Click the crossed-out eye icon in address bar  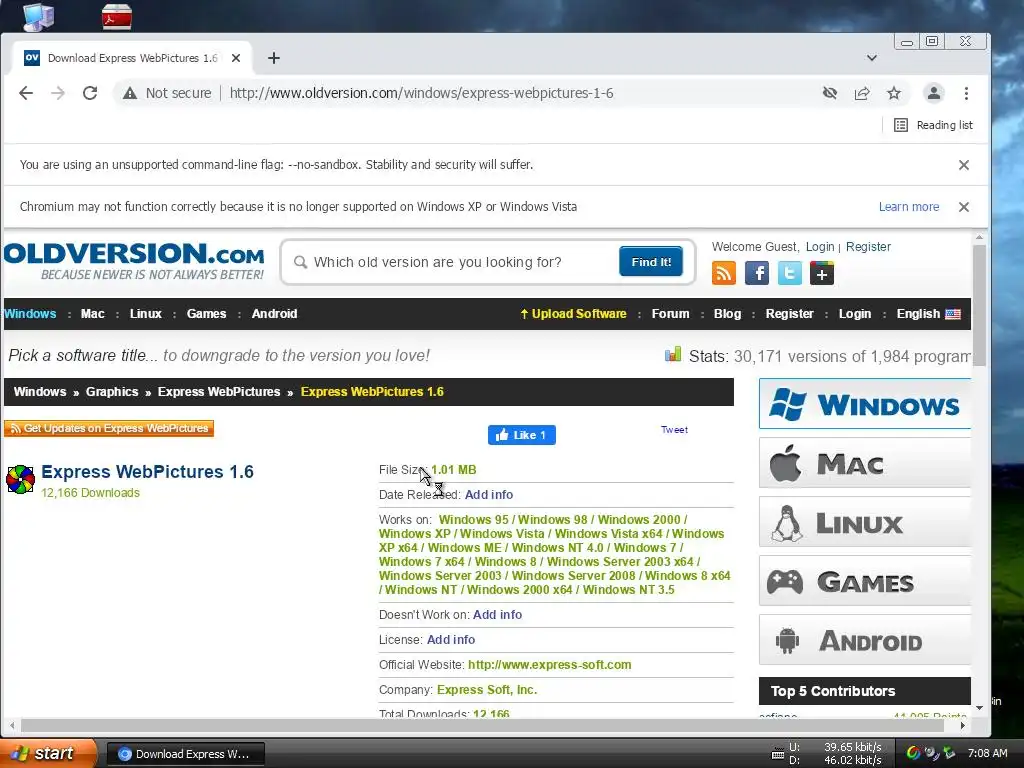[x=829, y=93]
